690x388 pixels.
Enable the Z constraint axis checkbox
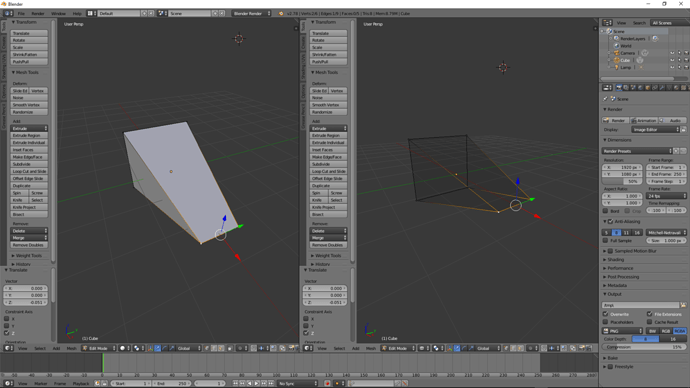click(7, 333)
